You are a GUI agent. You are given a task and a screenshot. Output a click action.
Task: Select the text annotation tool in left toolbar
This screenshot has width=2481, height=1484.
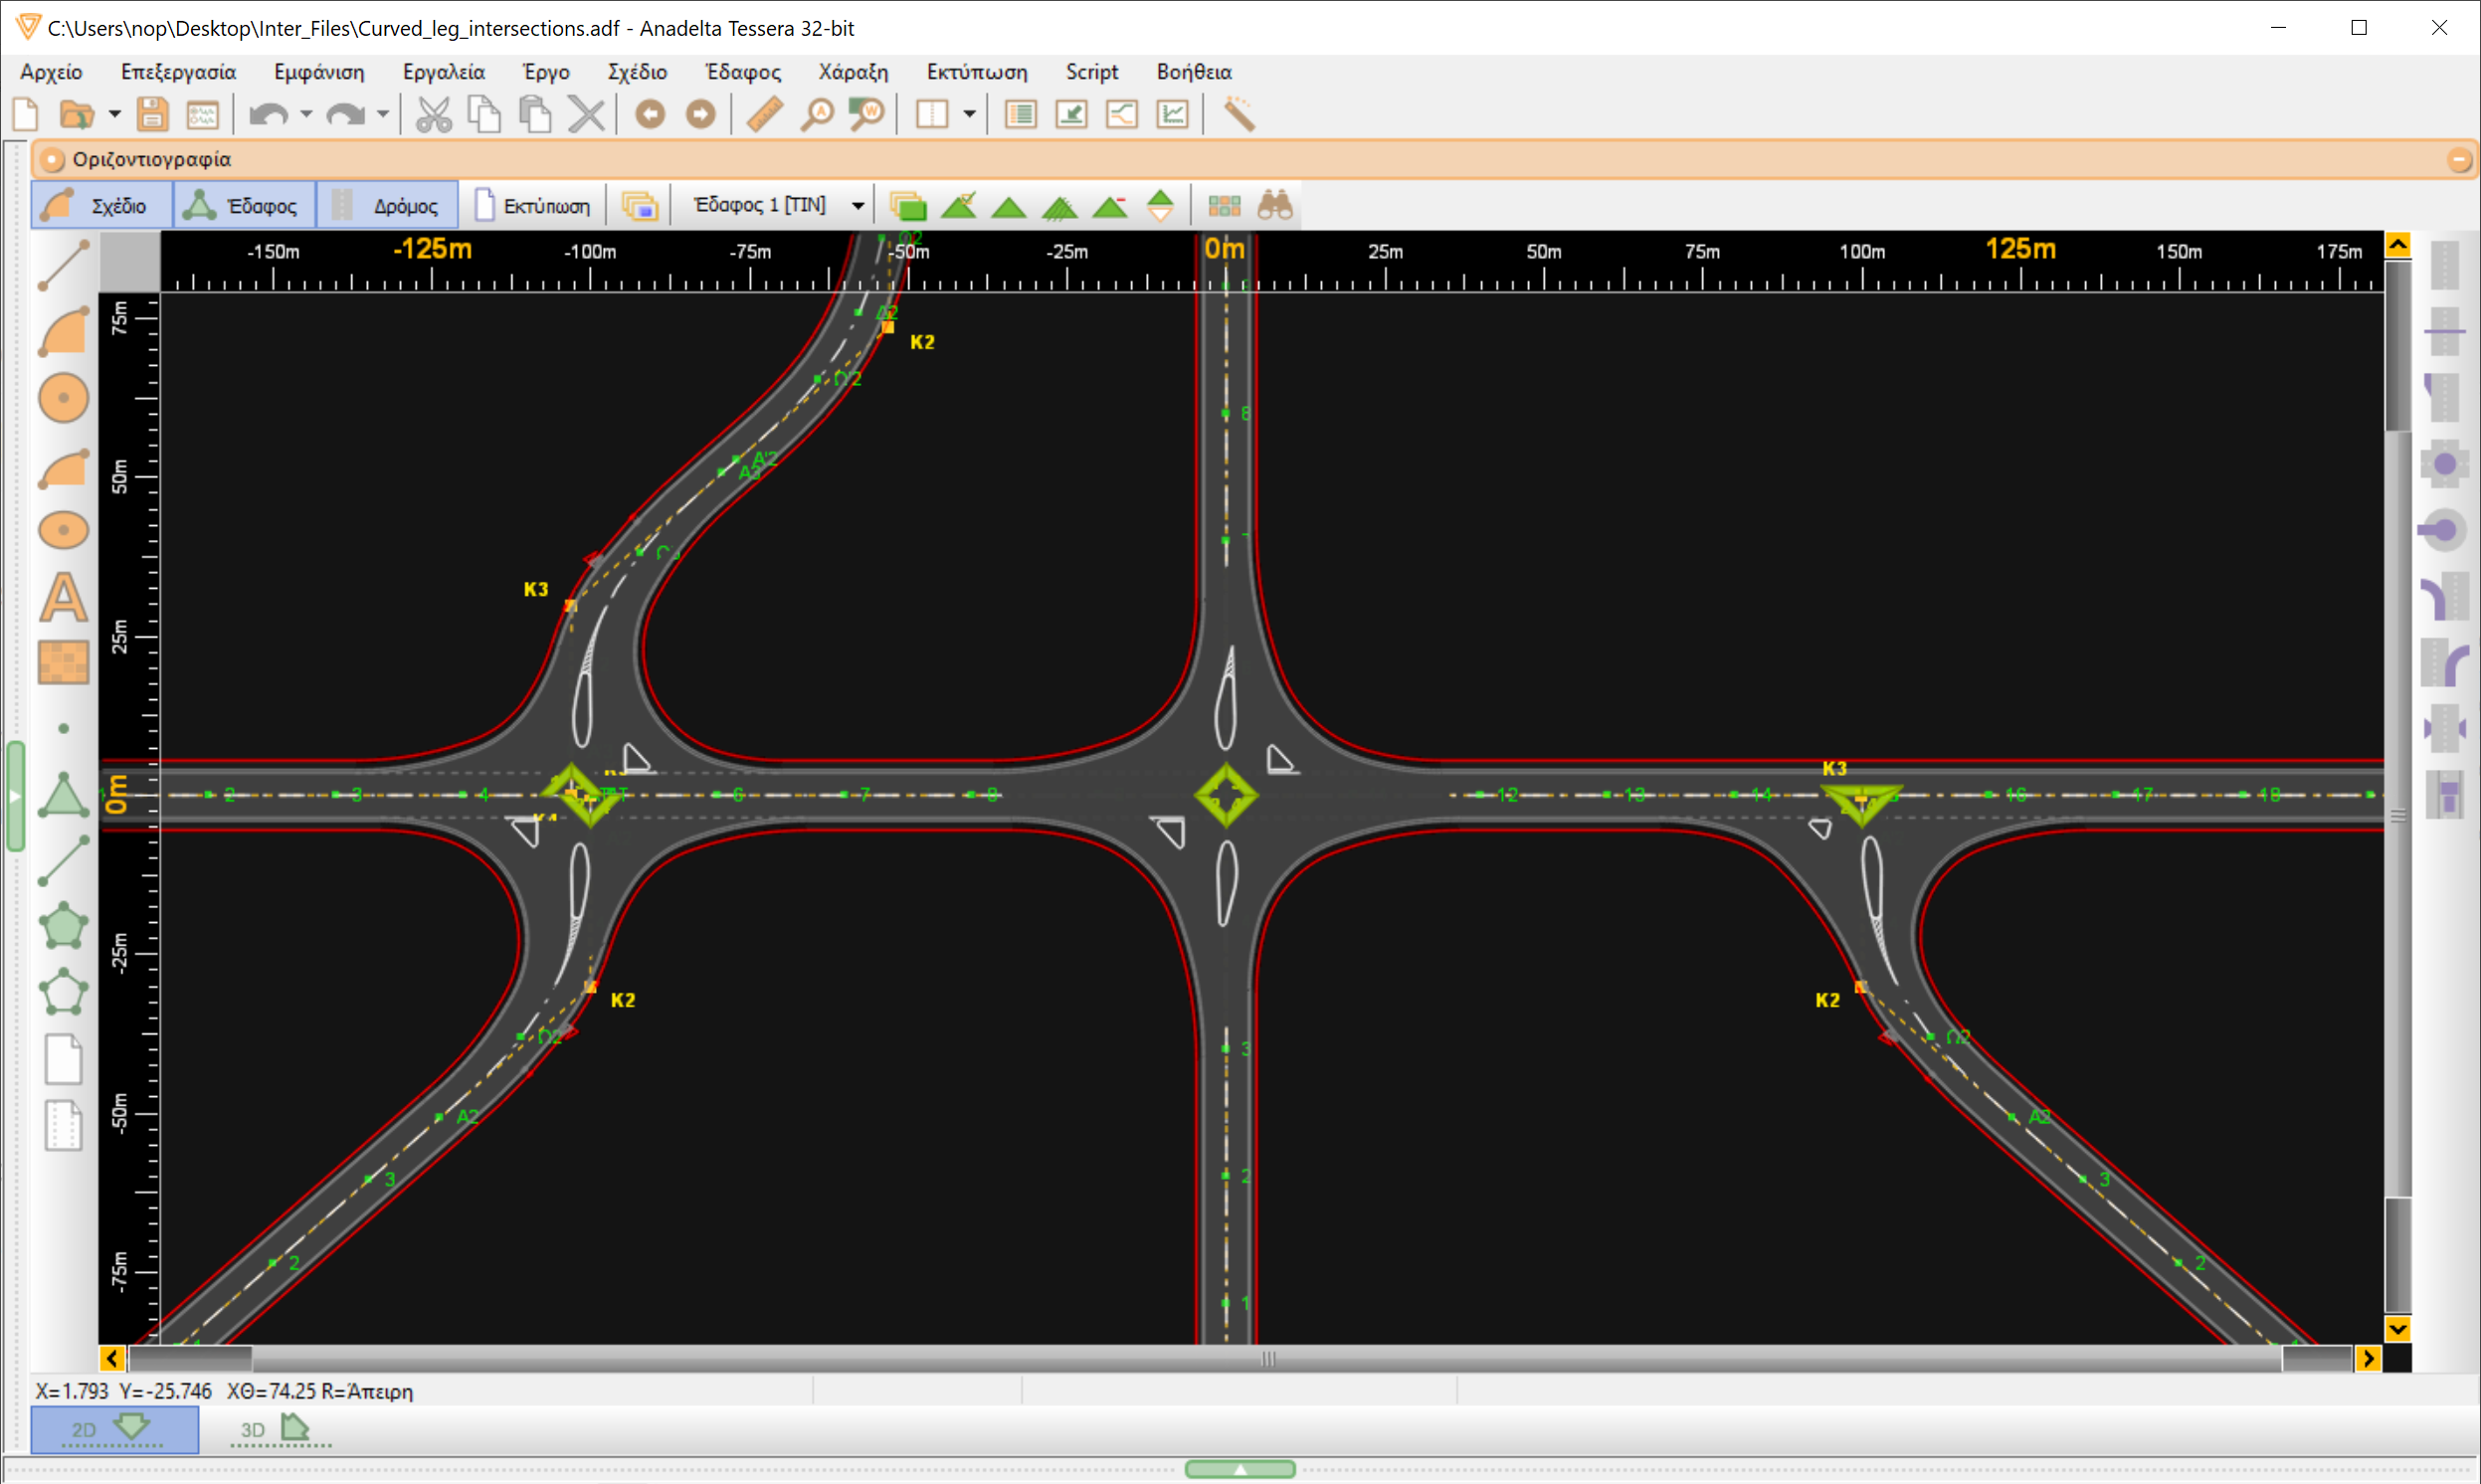pyautogui.click(x=63, y=597)
